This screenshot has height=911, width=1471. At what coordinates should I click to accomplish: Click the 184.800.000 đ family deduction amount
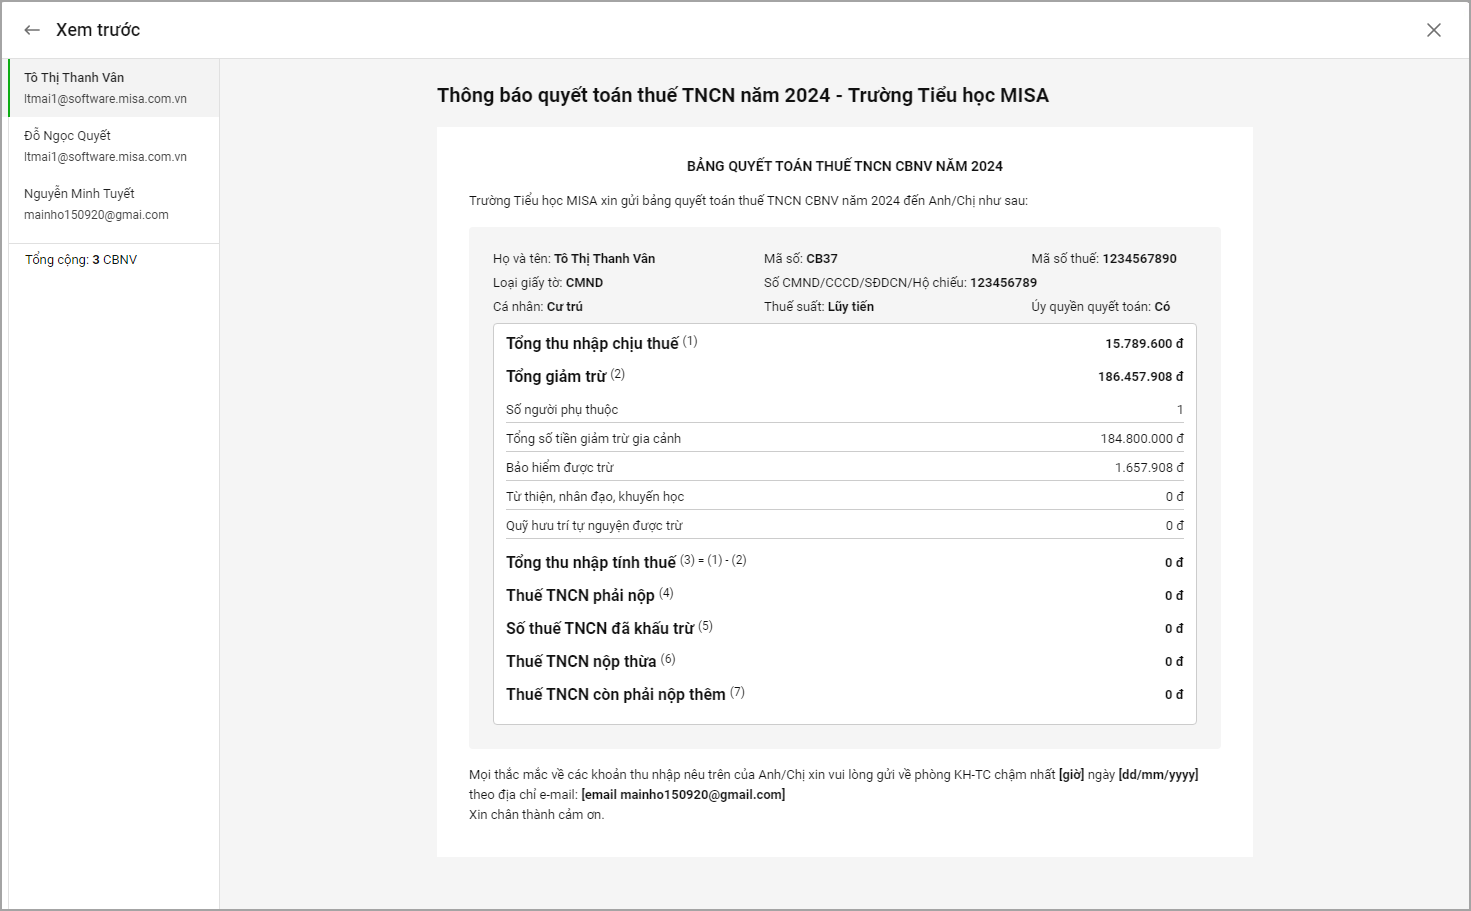tap(1141, 439)
